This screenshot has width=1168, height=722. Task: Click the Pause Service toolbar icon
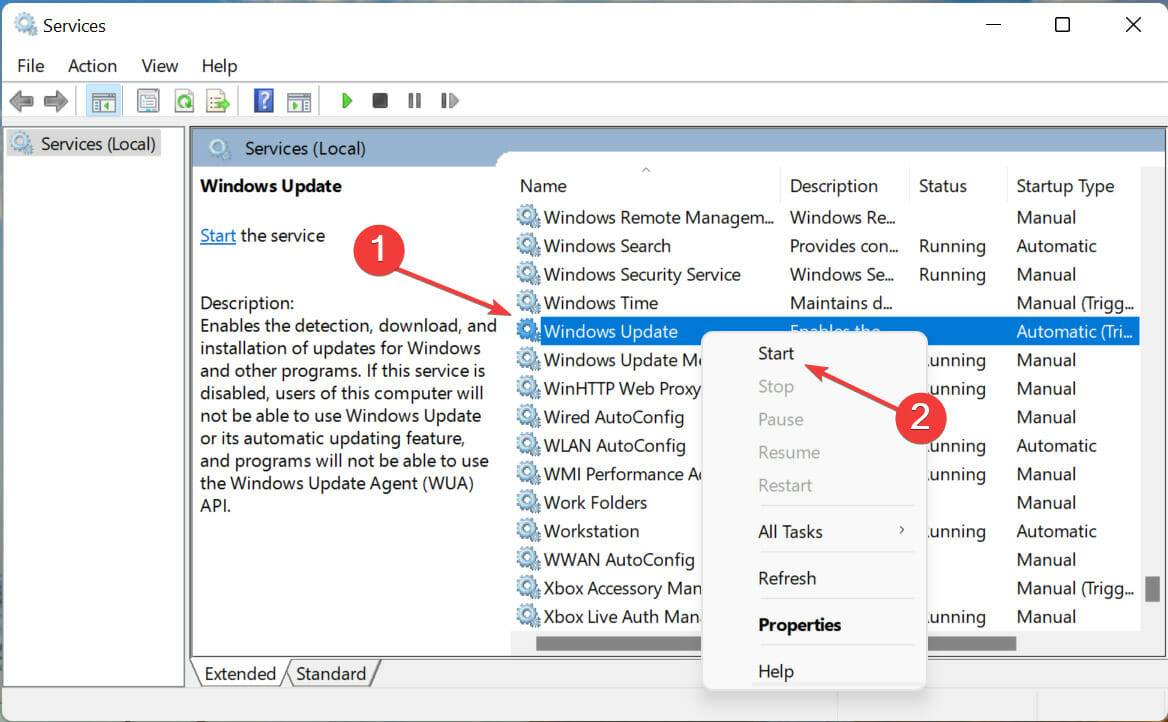[414, 101]
